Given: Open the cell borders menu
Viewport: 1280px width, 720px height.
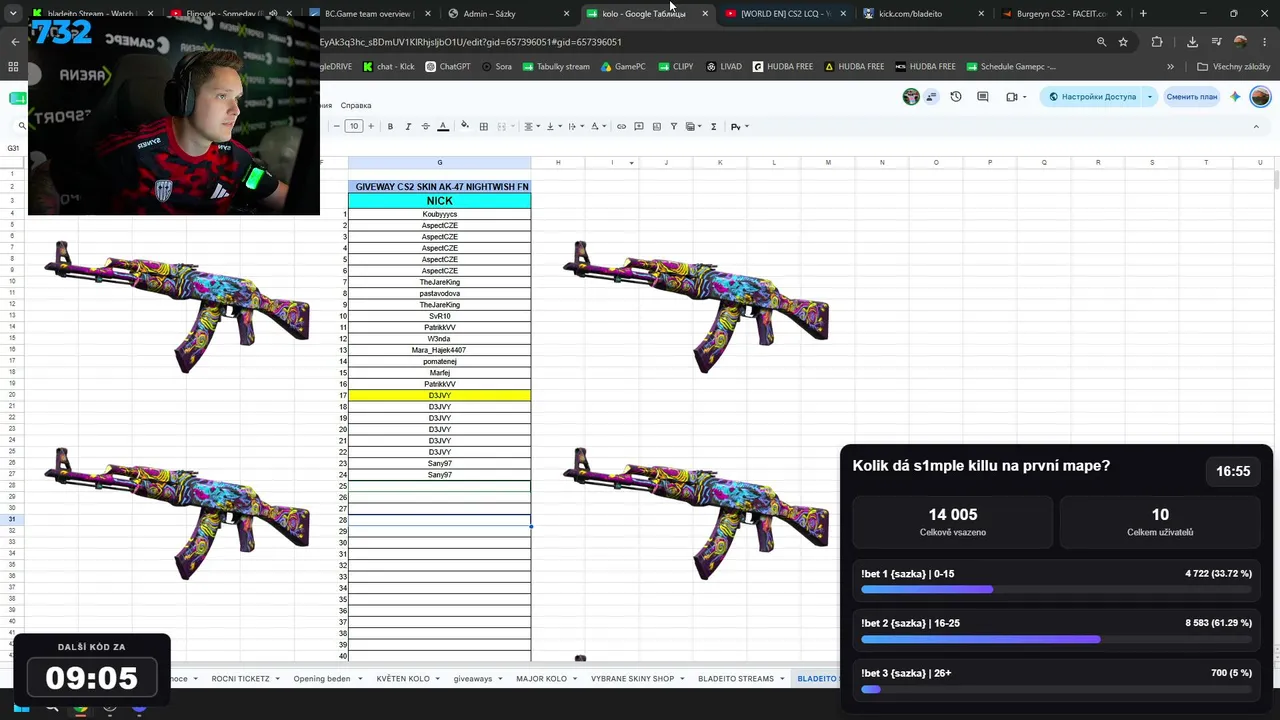Looking at the screenshot, I should click(x=484, y=126).
